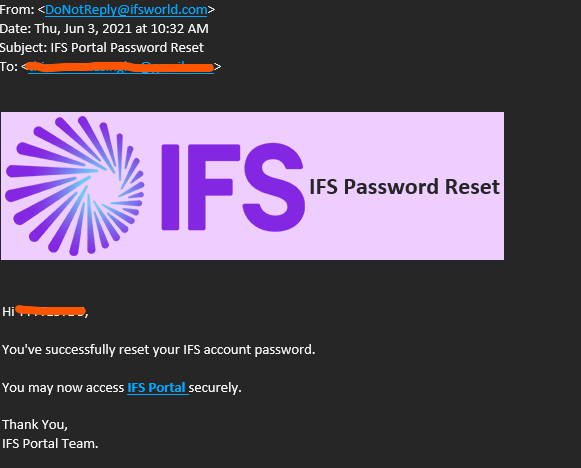
Task: Click the You may now access text
Action: tap(63, 388)
